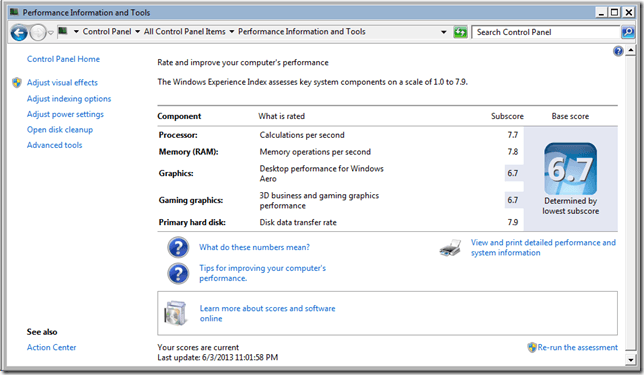Open help via blue question mark icon
Screen dimensions: 644x375
(618, 51)
